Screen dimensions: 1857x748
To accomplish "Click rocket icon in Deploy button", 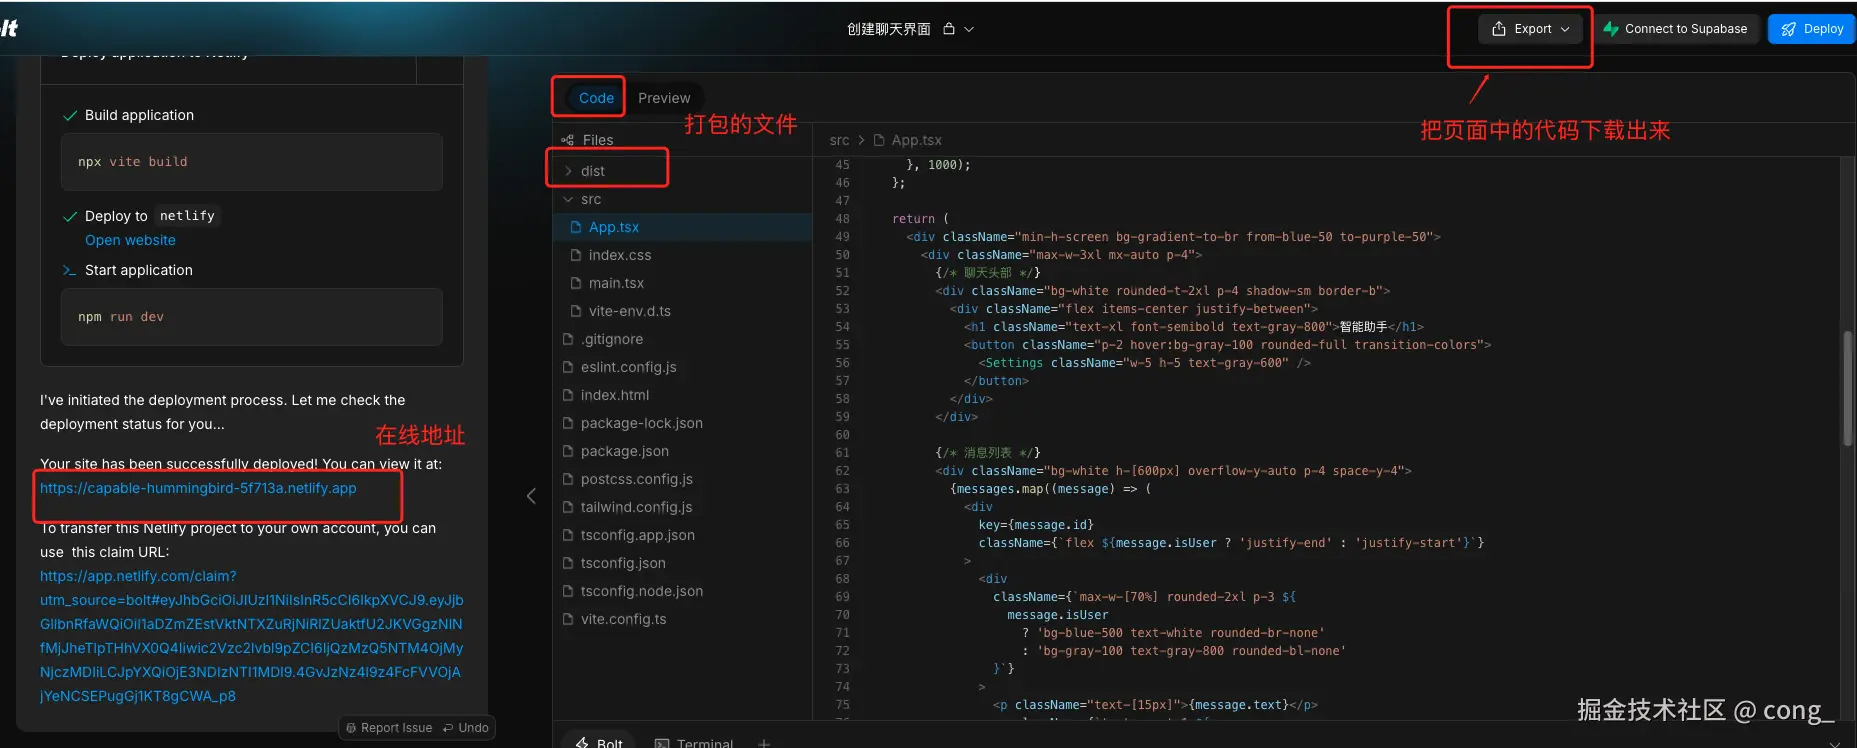I will pos(1789,29).
